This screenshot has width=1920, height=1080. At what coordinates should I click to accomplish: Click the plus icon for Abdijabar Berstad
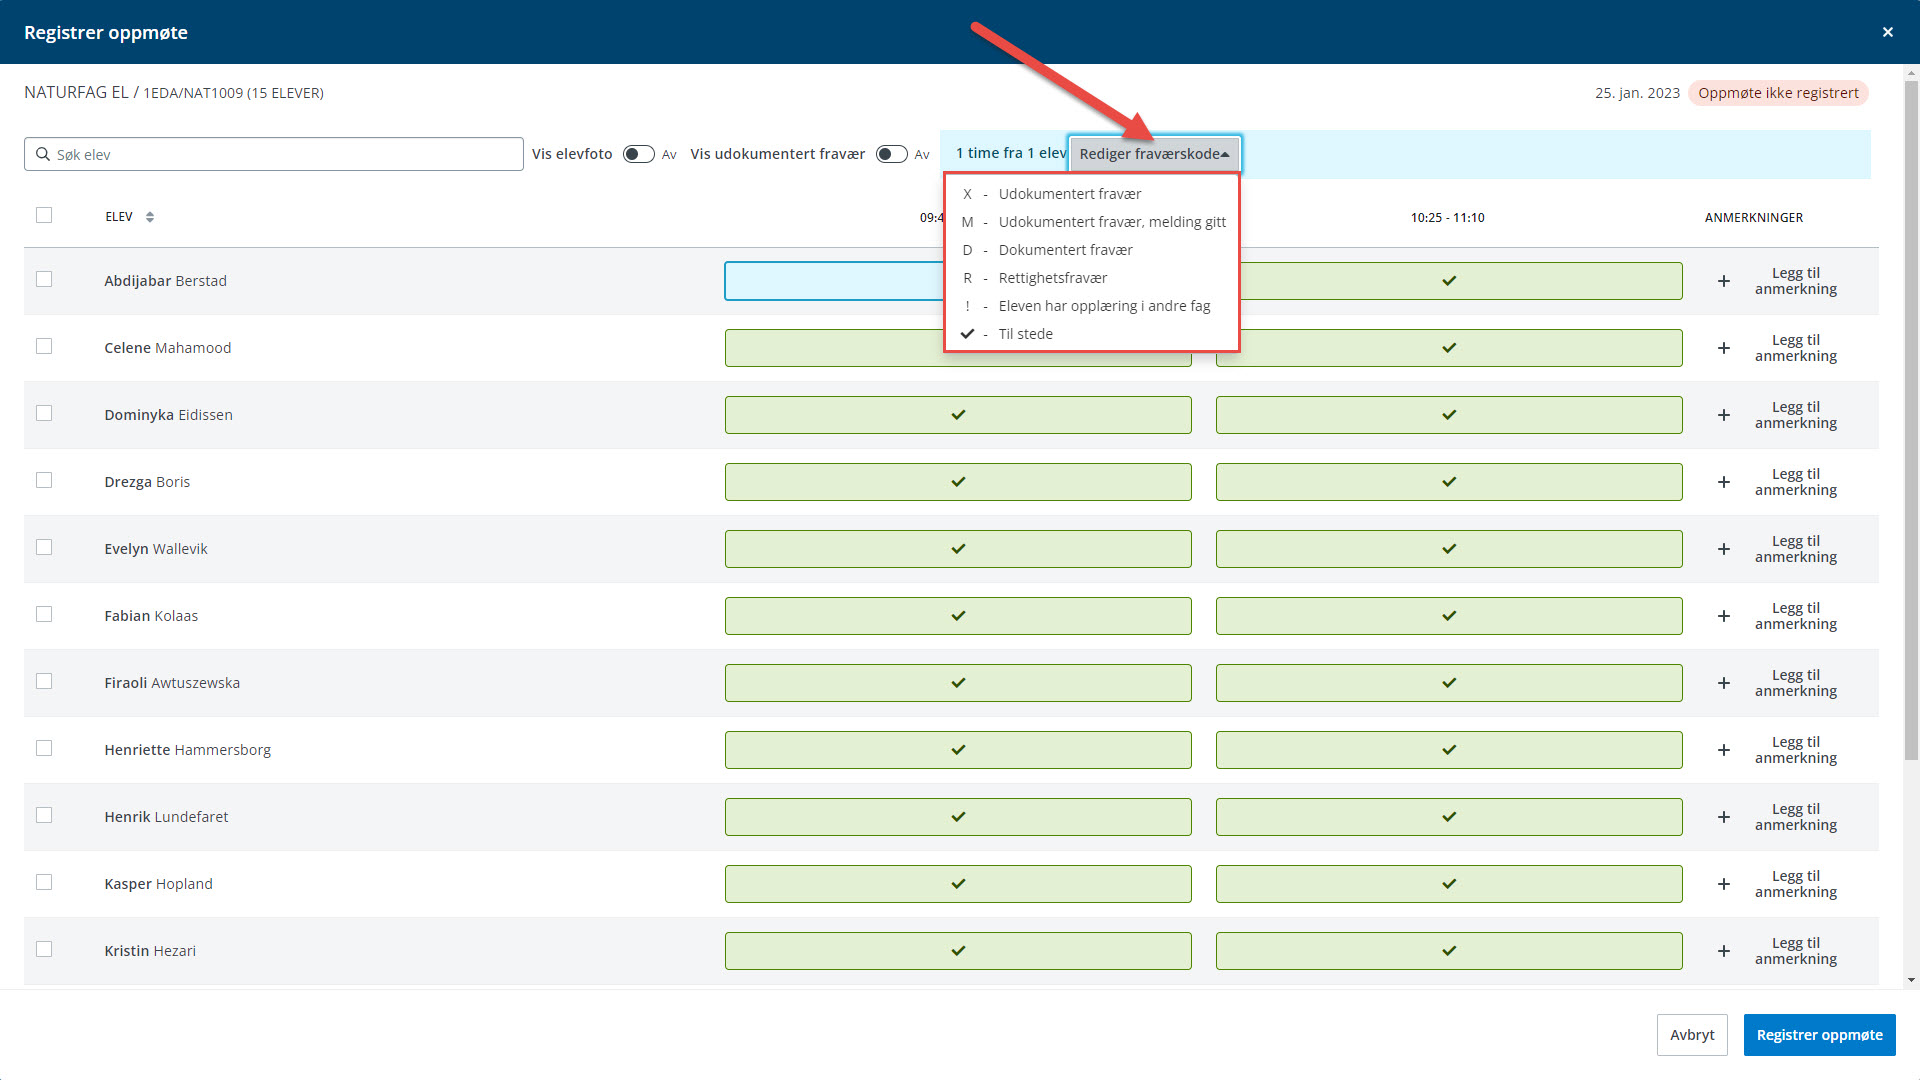[1723, 281]
